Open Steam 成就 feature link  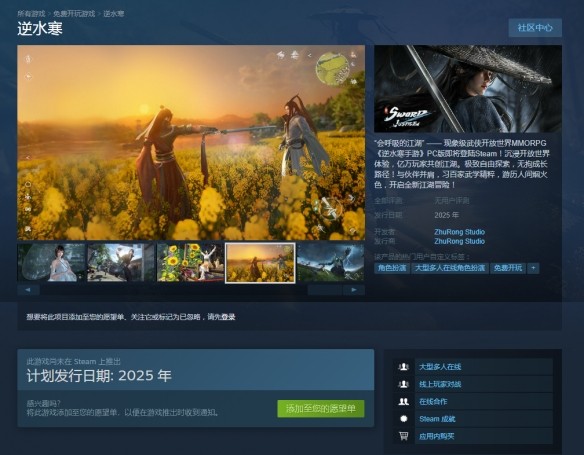coord(437,419)
